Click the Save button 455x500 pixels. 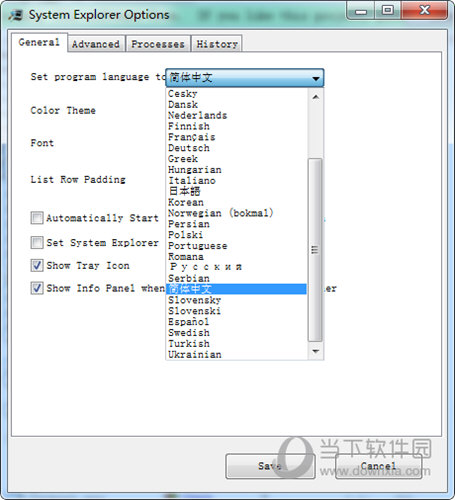[270, 466]
